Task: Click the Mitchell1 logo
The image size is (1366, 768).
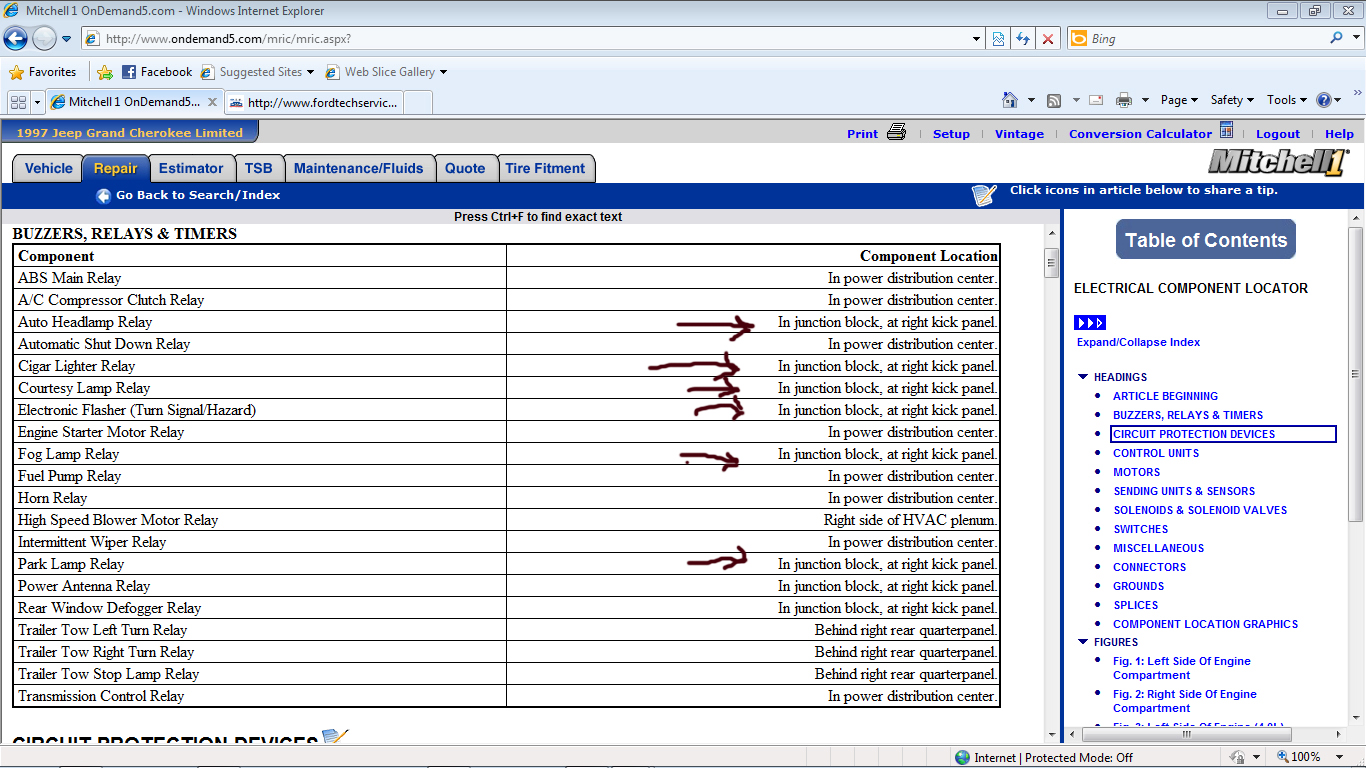Action: 1279,162
